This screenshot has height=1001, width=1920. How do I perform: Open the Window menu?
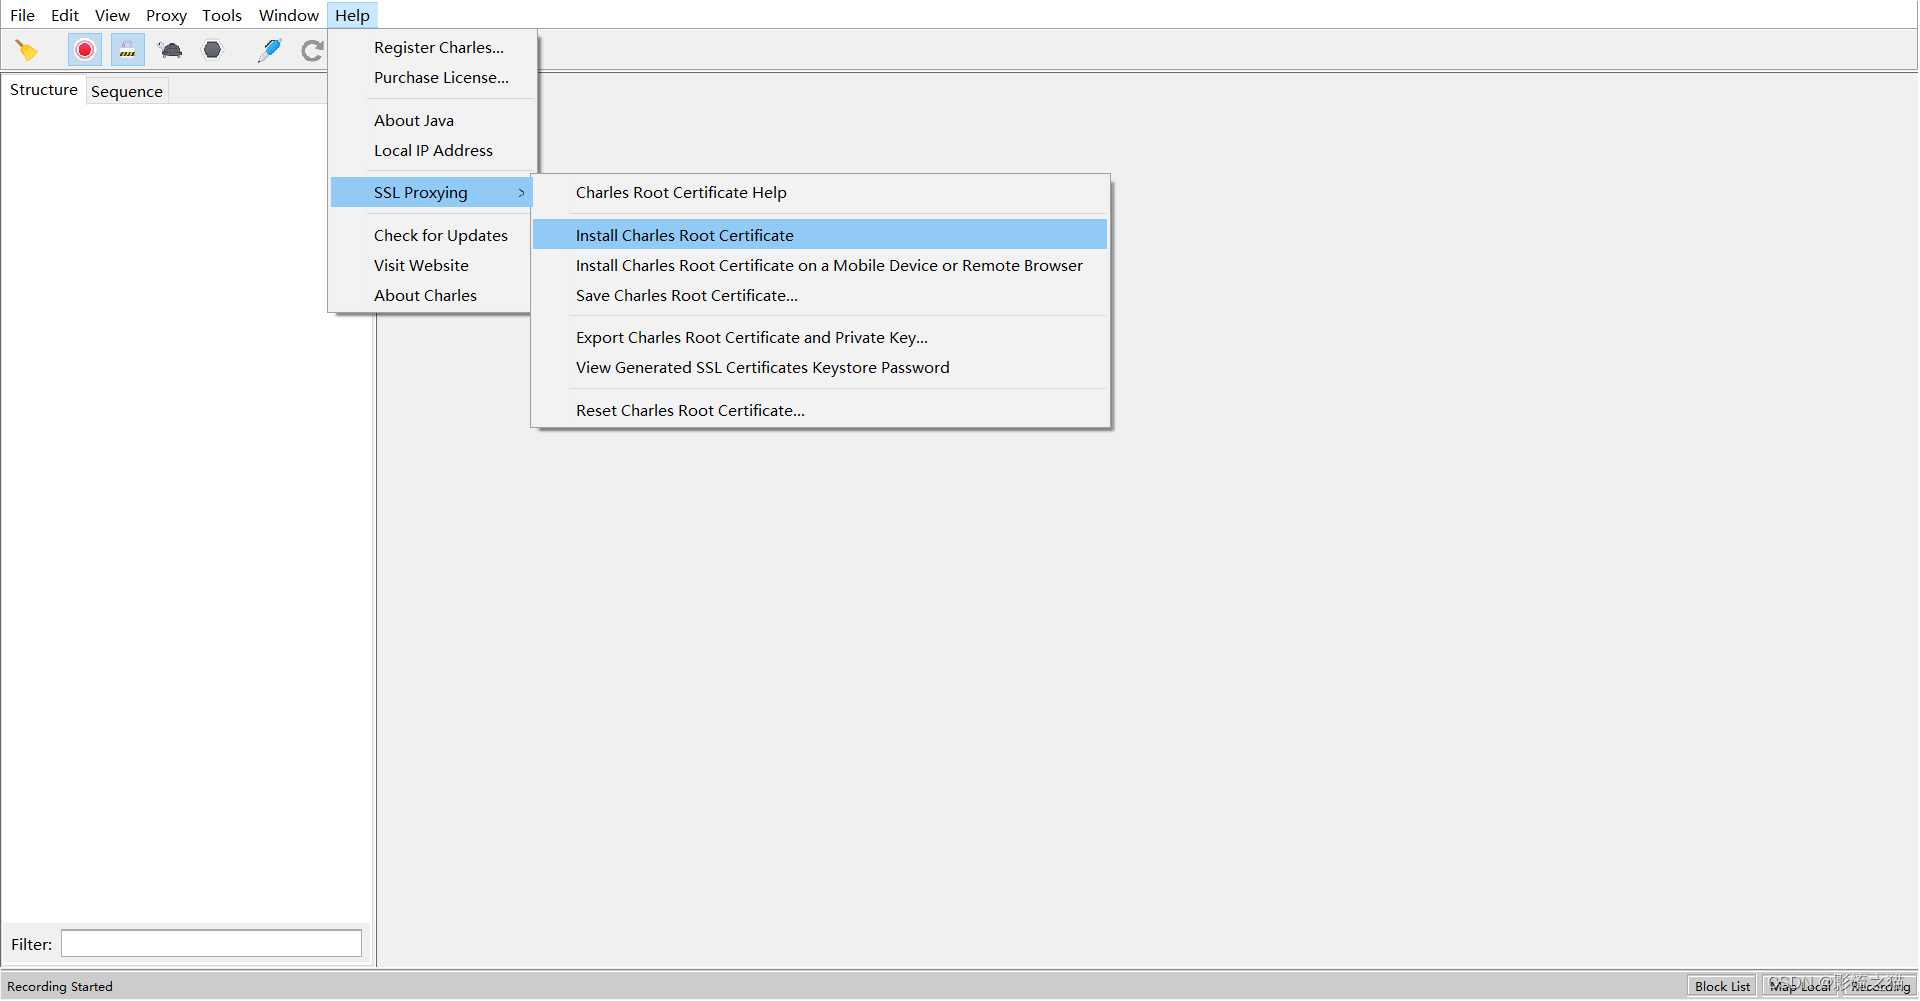click(289, 15)
